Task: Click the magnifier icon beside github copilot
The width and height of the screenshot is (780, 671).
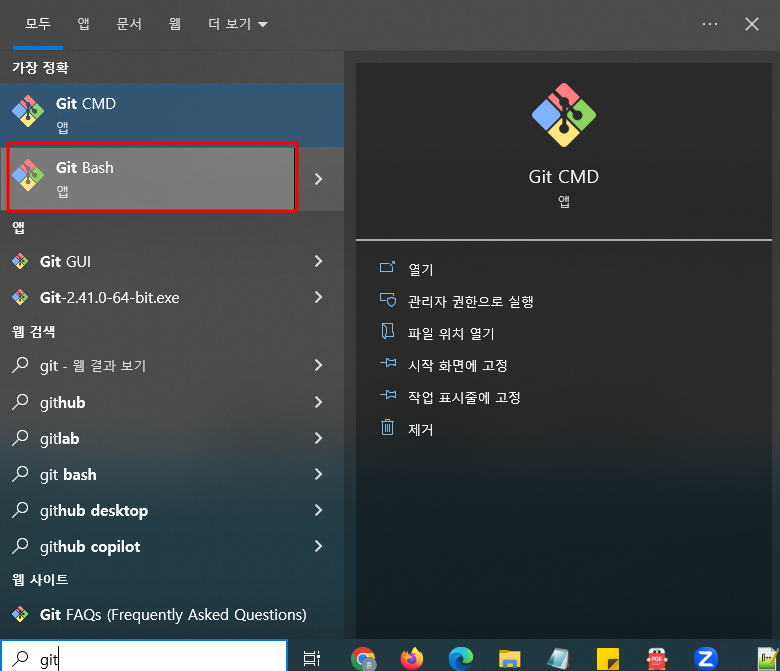Action: [20, 546]
